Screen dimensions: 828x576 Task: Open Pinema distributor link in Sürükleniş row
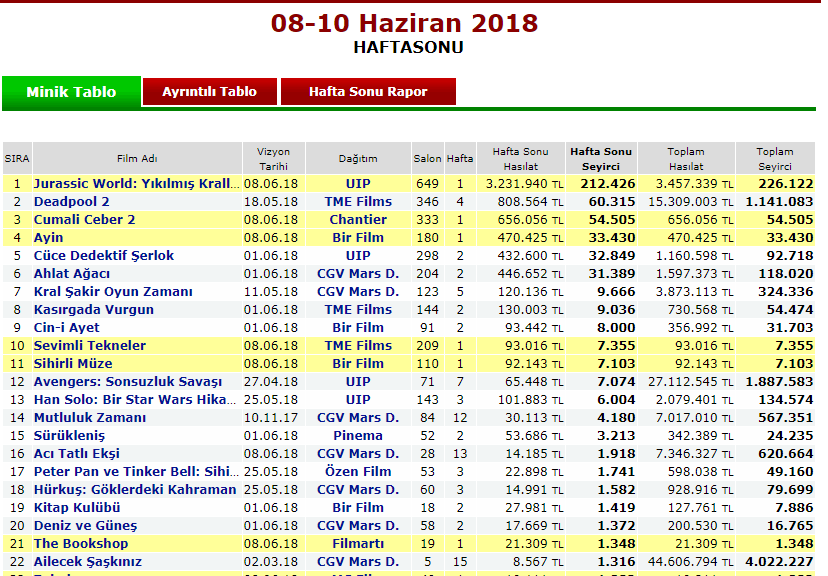pyautogui.click(x=358, y=436)
